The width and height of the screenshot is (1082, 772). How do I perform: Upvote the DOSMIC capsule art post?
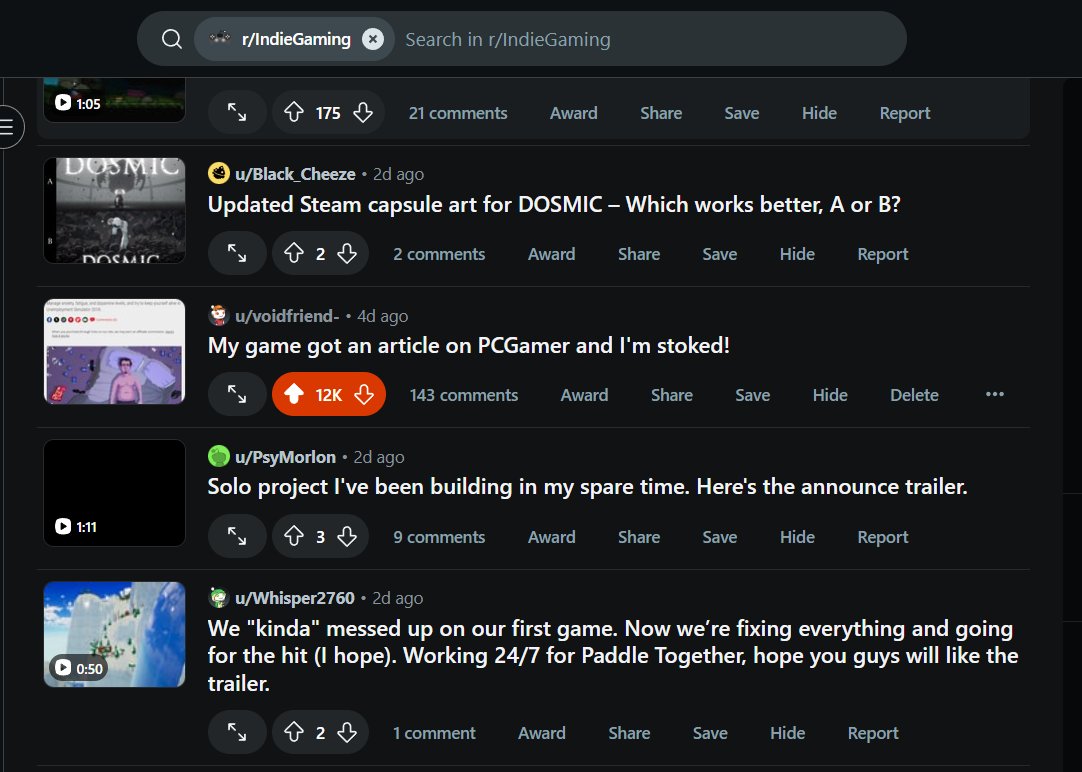click(293, 253)
